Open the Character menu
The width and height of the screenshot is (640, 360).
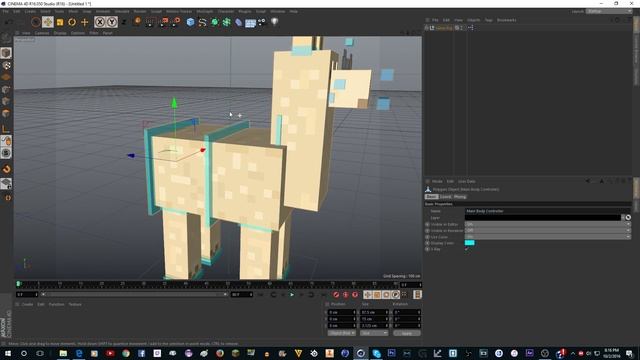point(225,11)
